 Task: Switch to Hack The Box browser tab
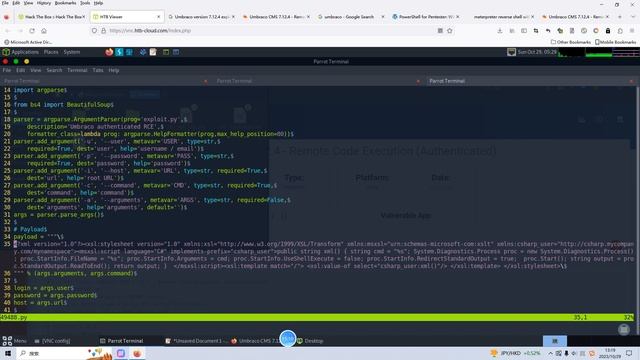[x=51, y=17]
